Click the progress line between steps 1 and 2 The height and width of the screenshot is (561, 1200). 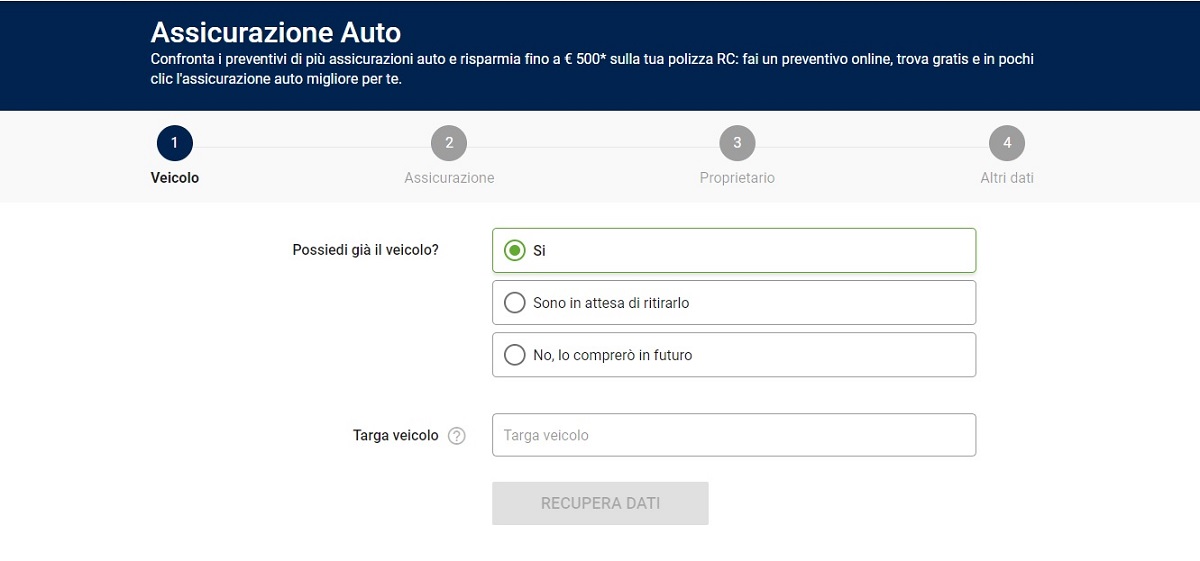pyautogui.click(x=312, y=147)
